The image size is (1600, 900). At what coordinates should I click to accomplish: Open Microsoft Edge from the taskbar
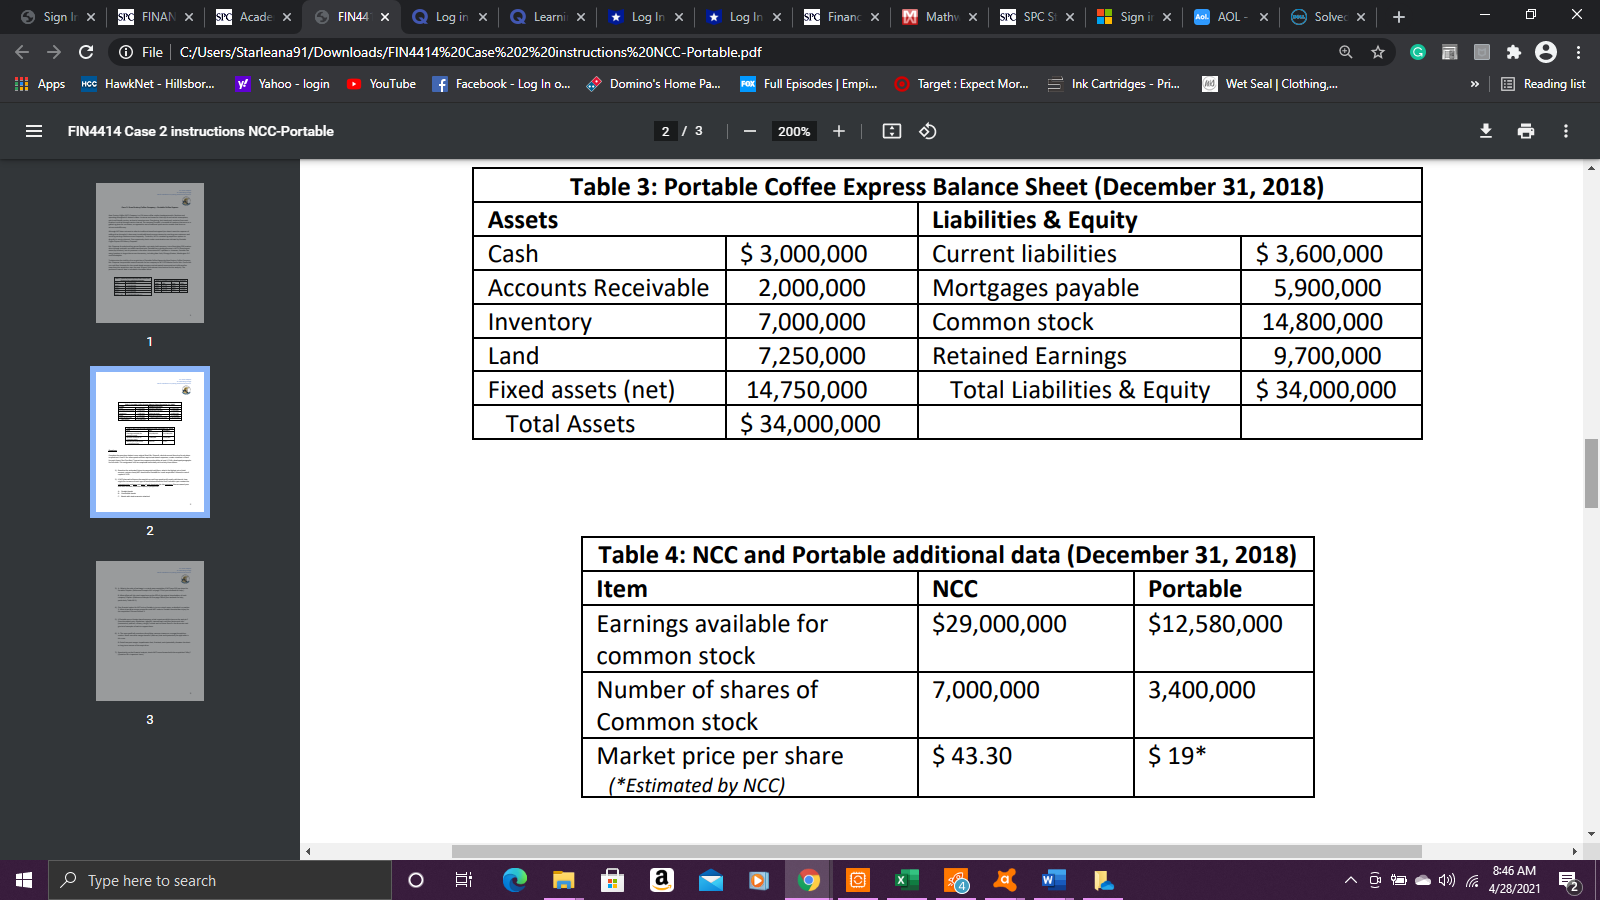(514, 880)
